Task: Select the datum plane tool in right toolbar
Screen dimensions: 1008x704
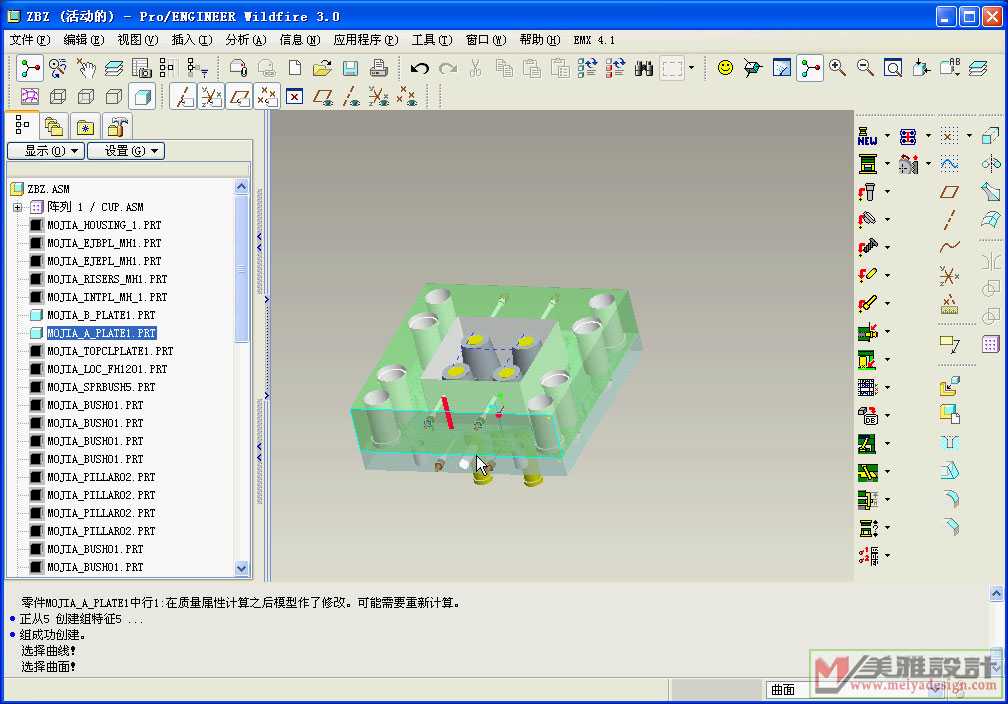Action: coord(949,192)
